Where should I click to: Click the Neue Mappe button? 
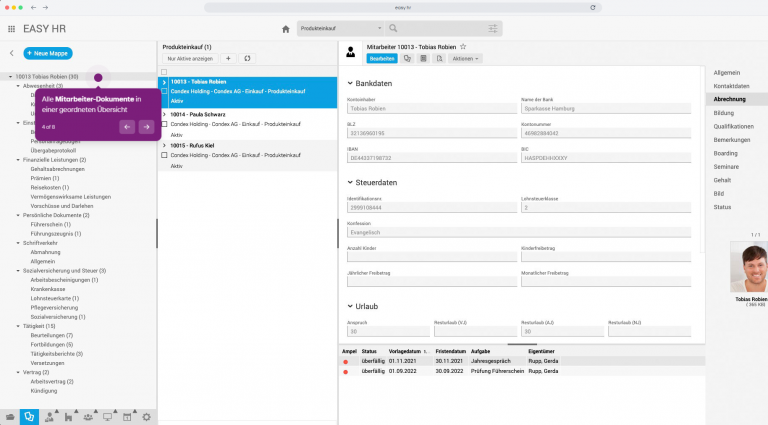[x=48, y=52]
